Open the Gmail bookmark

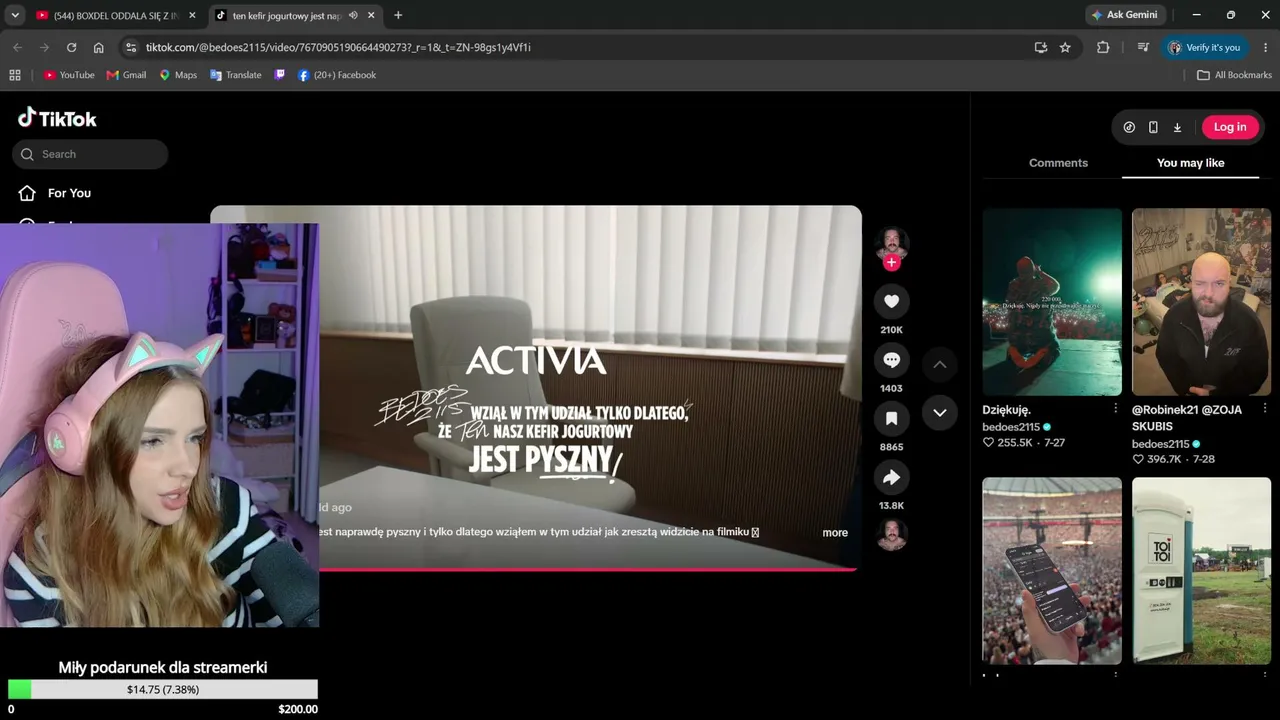127,75
